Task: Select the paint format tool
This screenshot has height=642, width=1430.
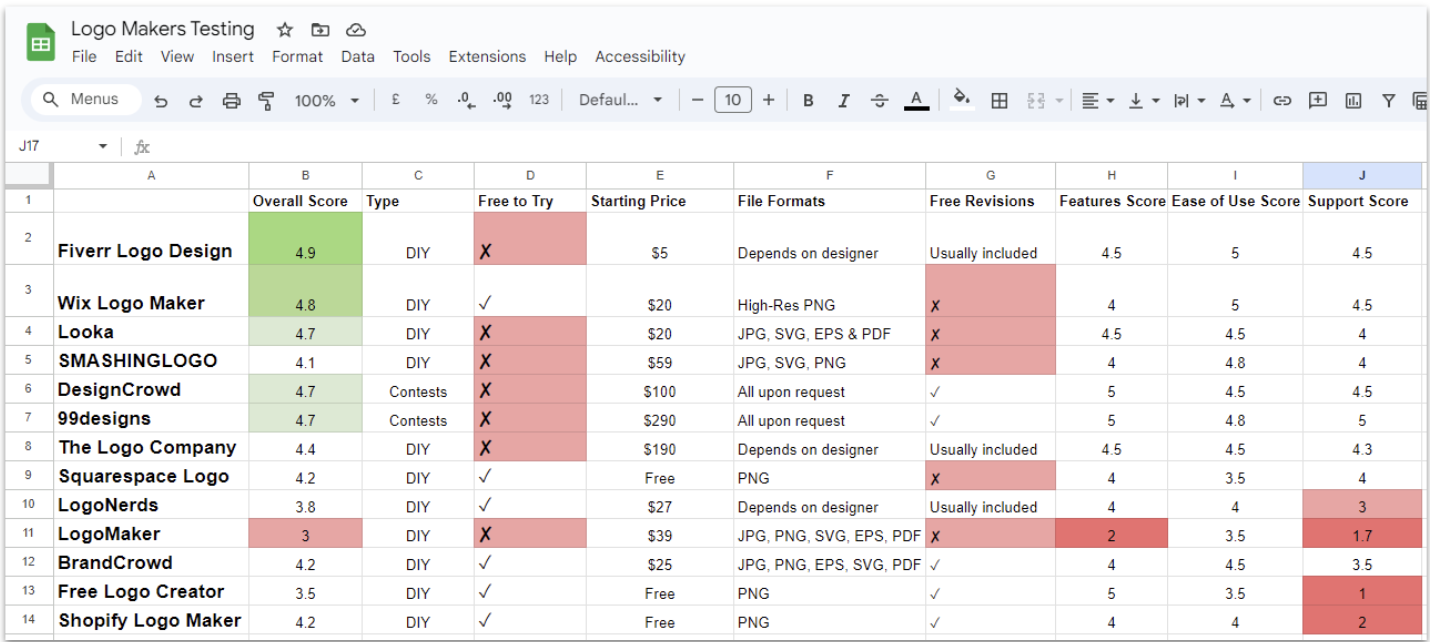Action: 265,99
